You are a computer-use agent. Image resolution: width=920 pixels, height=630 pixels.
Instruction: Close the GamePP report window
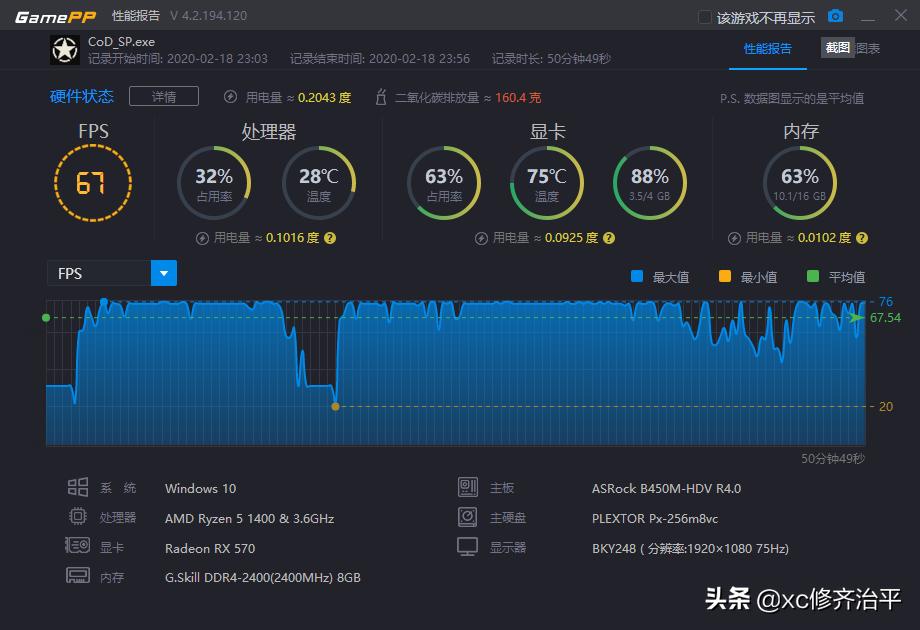(901, 15)
